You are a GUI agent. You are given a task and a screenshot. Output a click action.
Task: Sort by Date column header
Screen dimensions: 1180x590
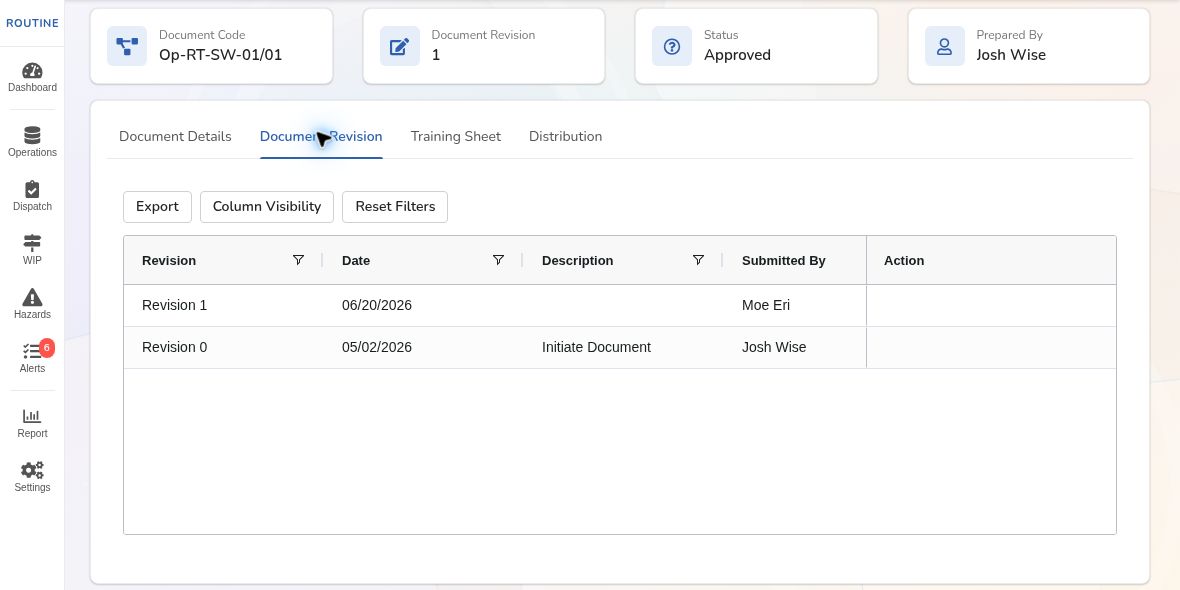[x=356, y=260]
